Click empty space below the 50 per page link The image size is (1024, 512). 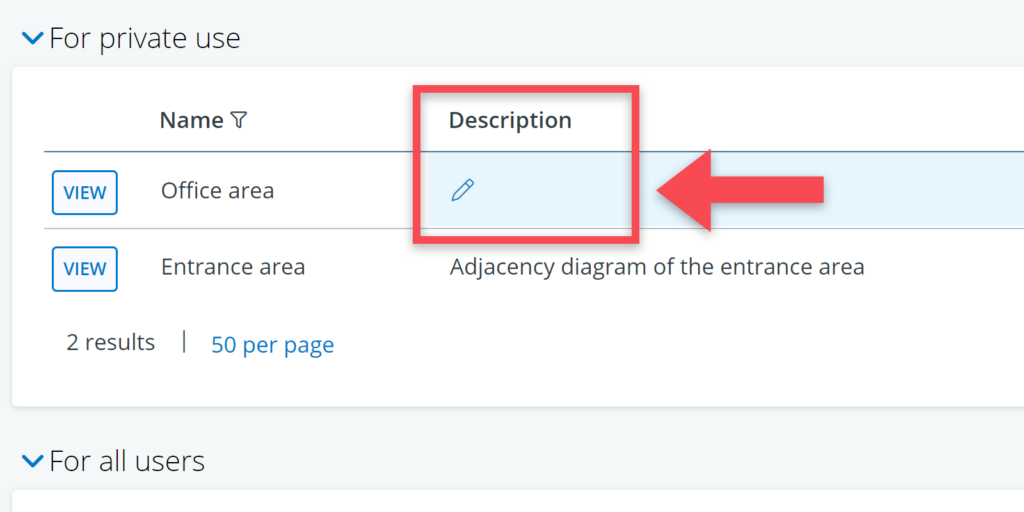point(272,385)
